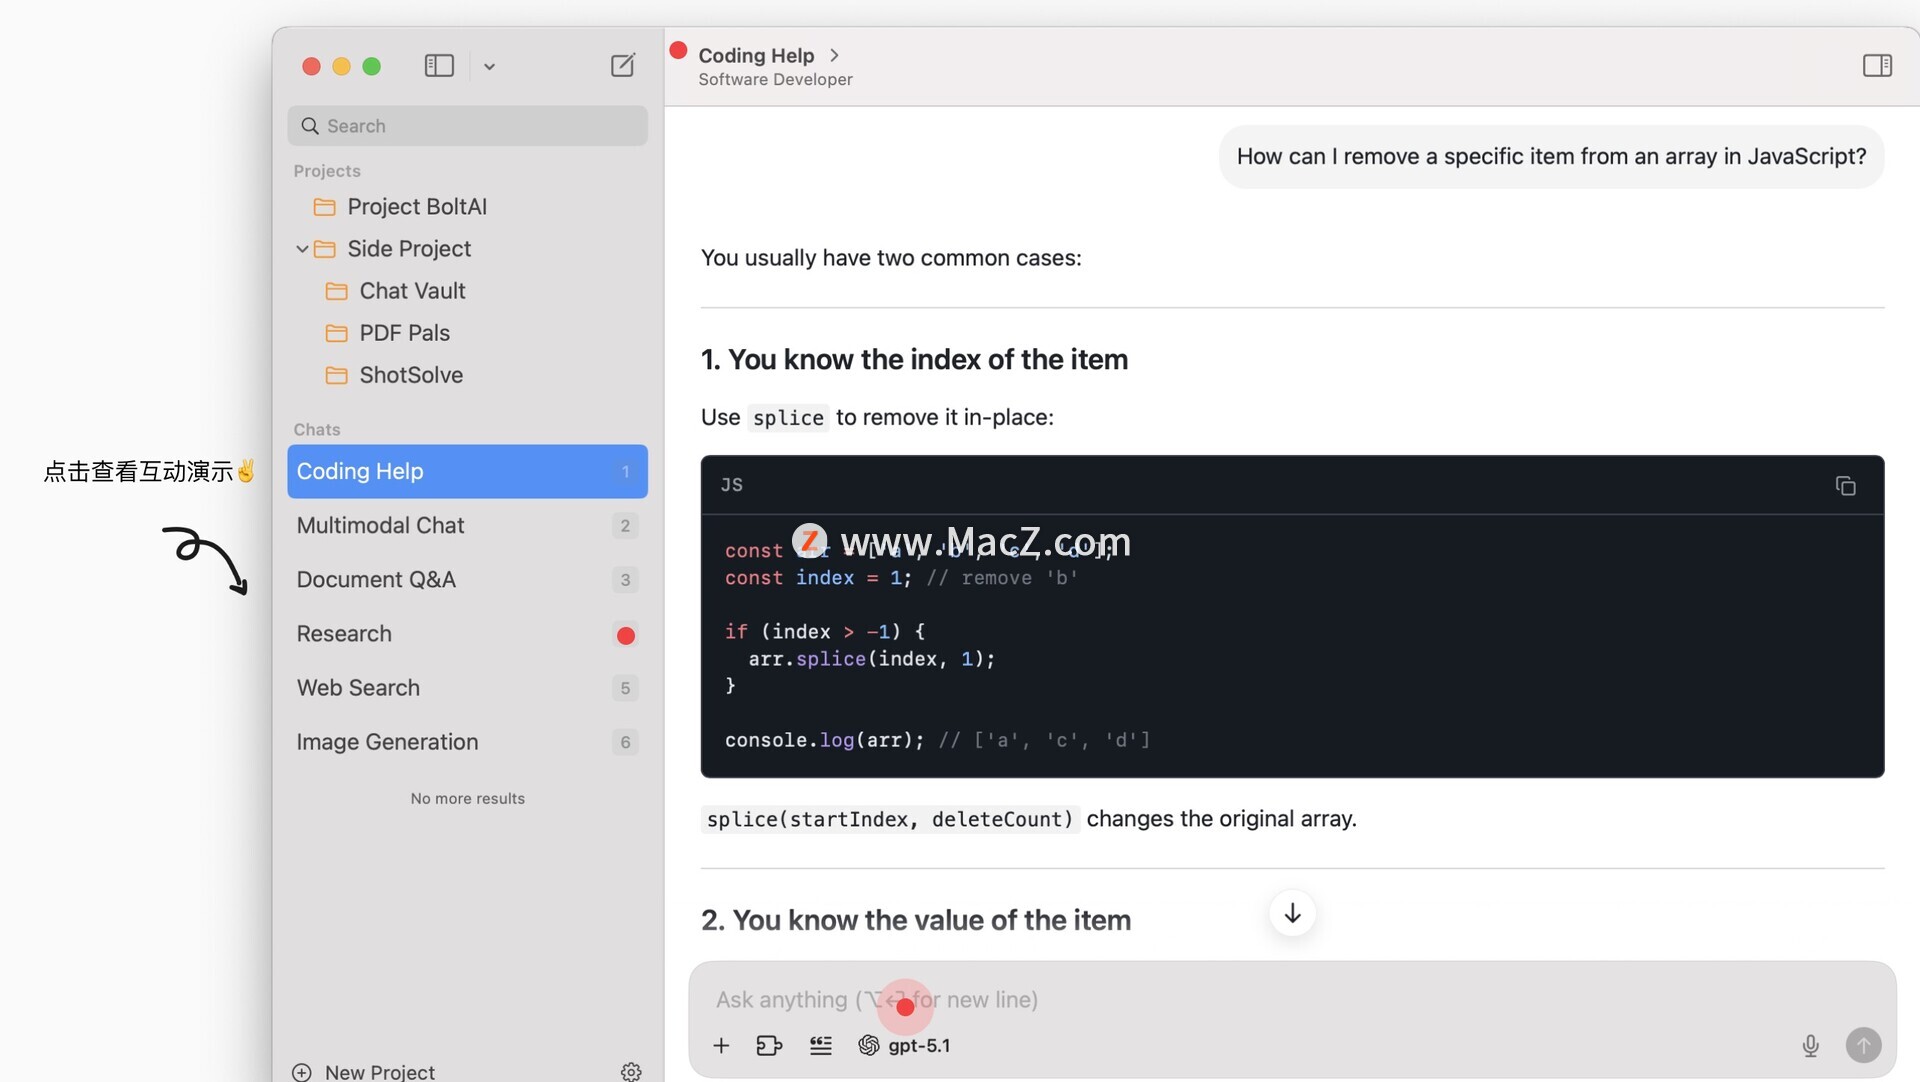This screenshot has height=1082, width=1920.
Task: Open the gpt-5.1 model selector
Action: (x=905, y=1046)
